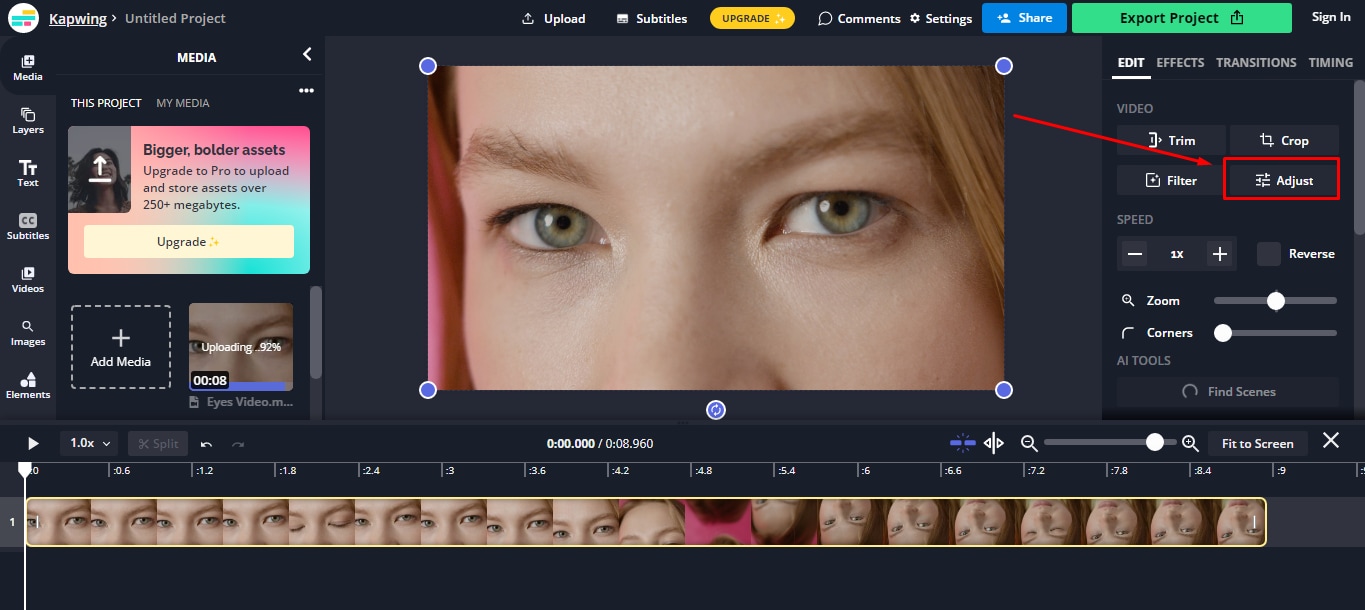Open the Videos sidebar panel
This screenshot has height=610, width=1365.
tap(28, 280)
